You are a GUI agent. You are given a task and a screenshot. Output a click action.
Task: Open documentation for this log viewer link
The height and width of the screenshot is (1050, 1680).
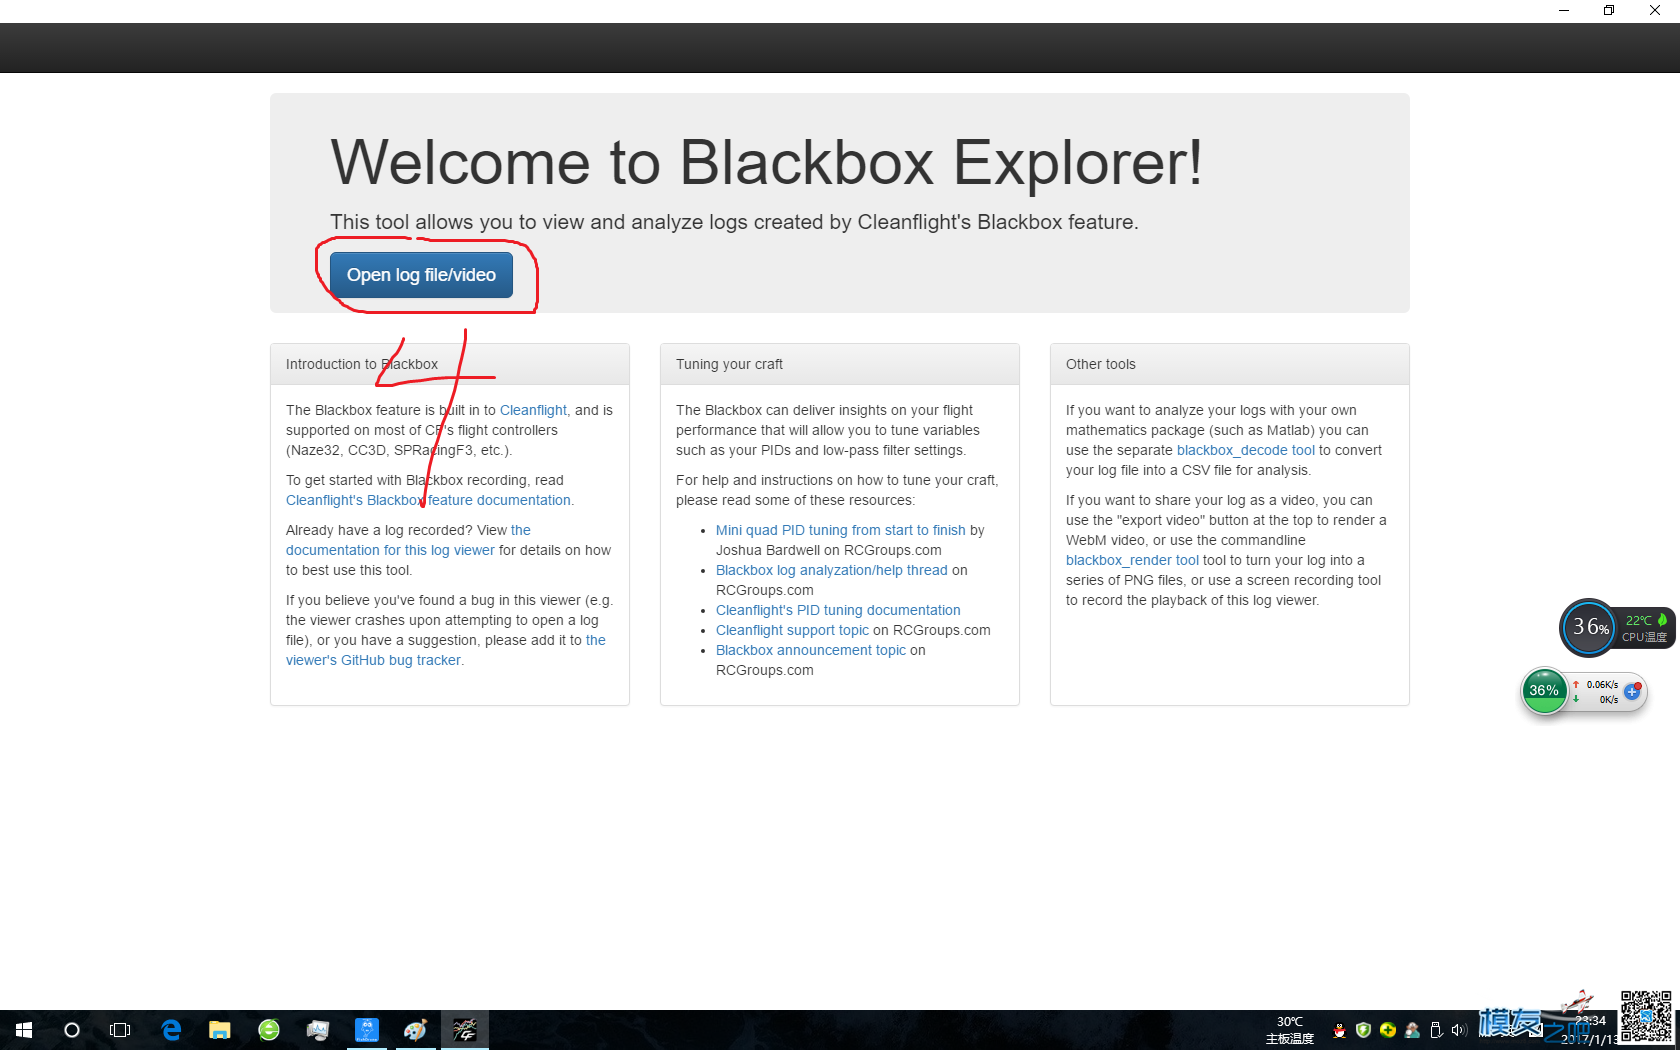pyautogui.click(x=390, y=550)
